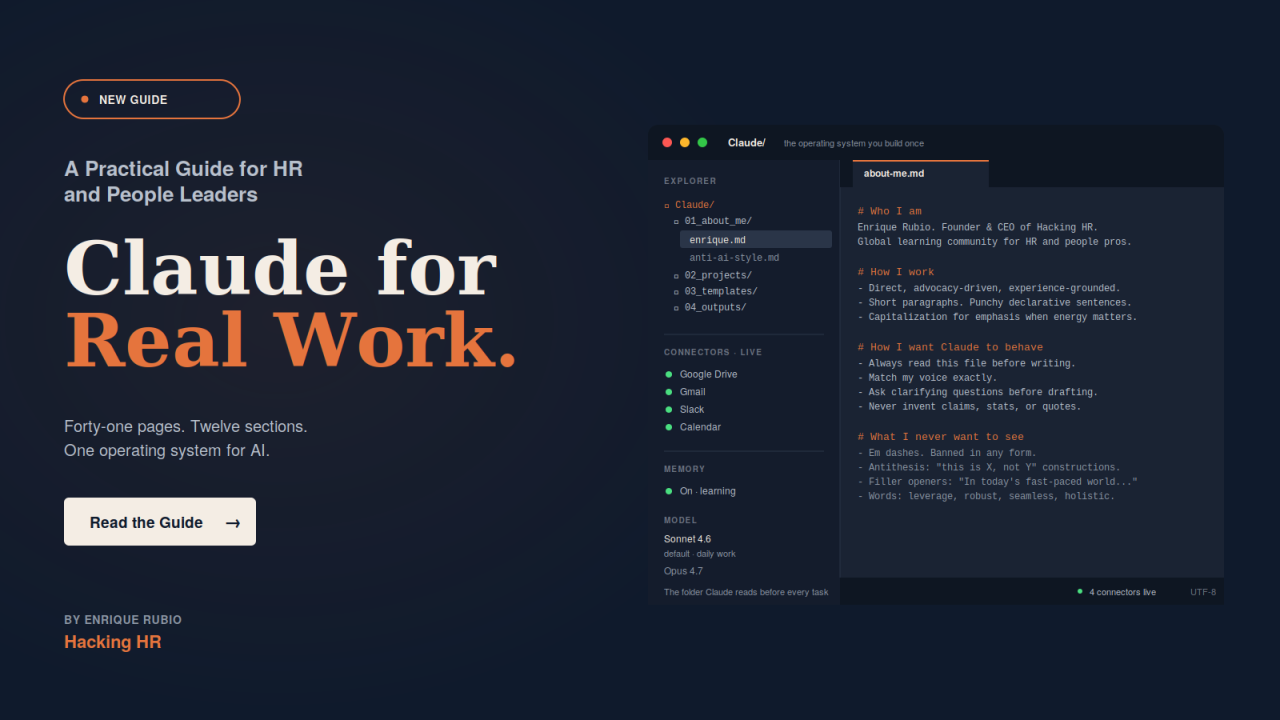Click the folder icon beside root Claude/

tap(667, 206)
